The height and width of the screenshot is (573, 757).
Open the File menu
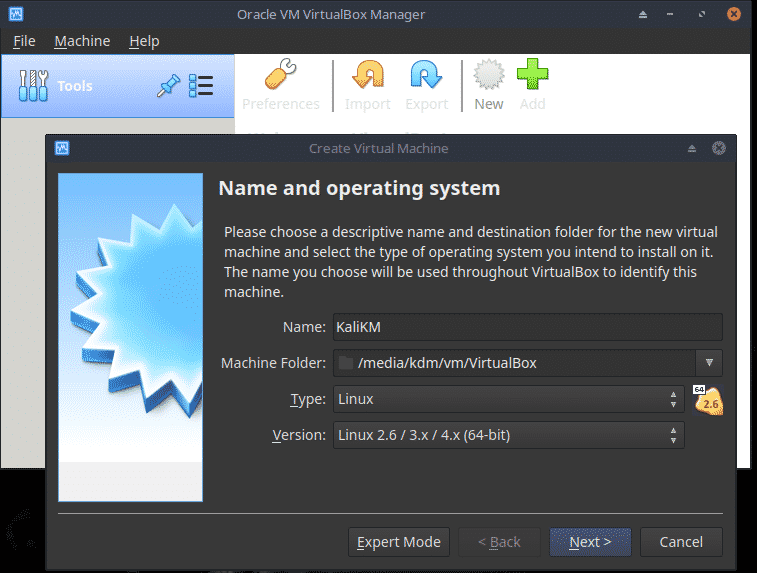[x=24, y=41]
